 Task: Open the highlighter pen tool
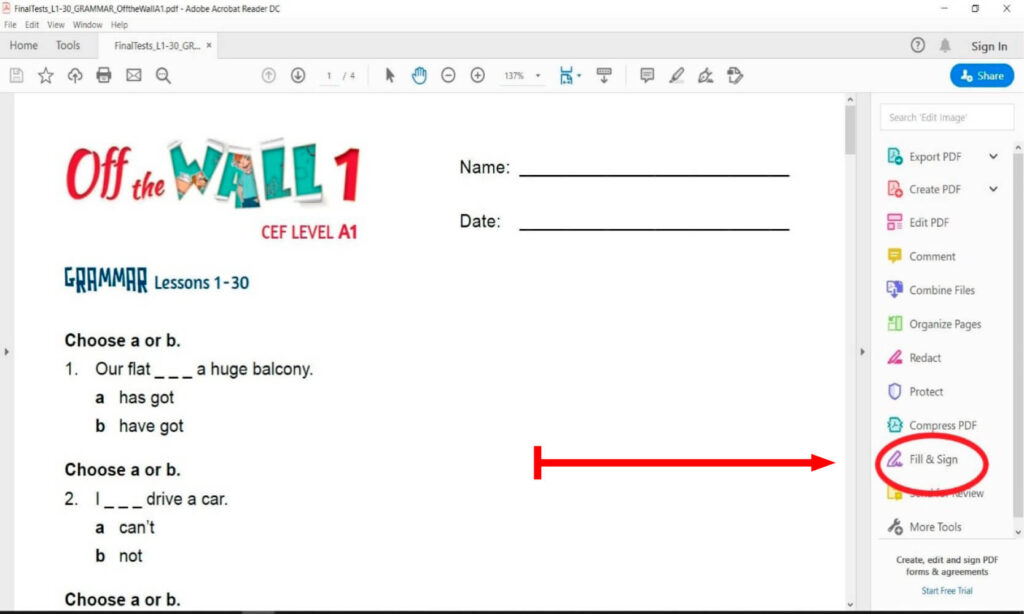point(677,76)
